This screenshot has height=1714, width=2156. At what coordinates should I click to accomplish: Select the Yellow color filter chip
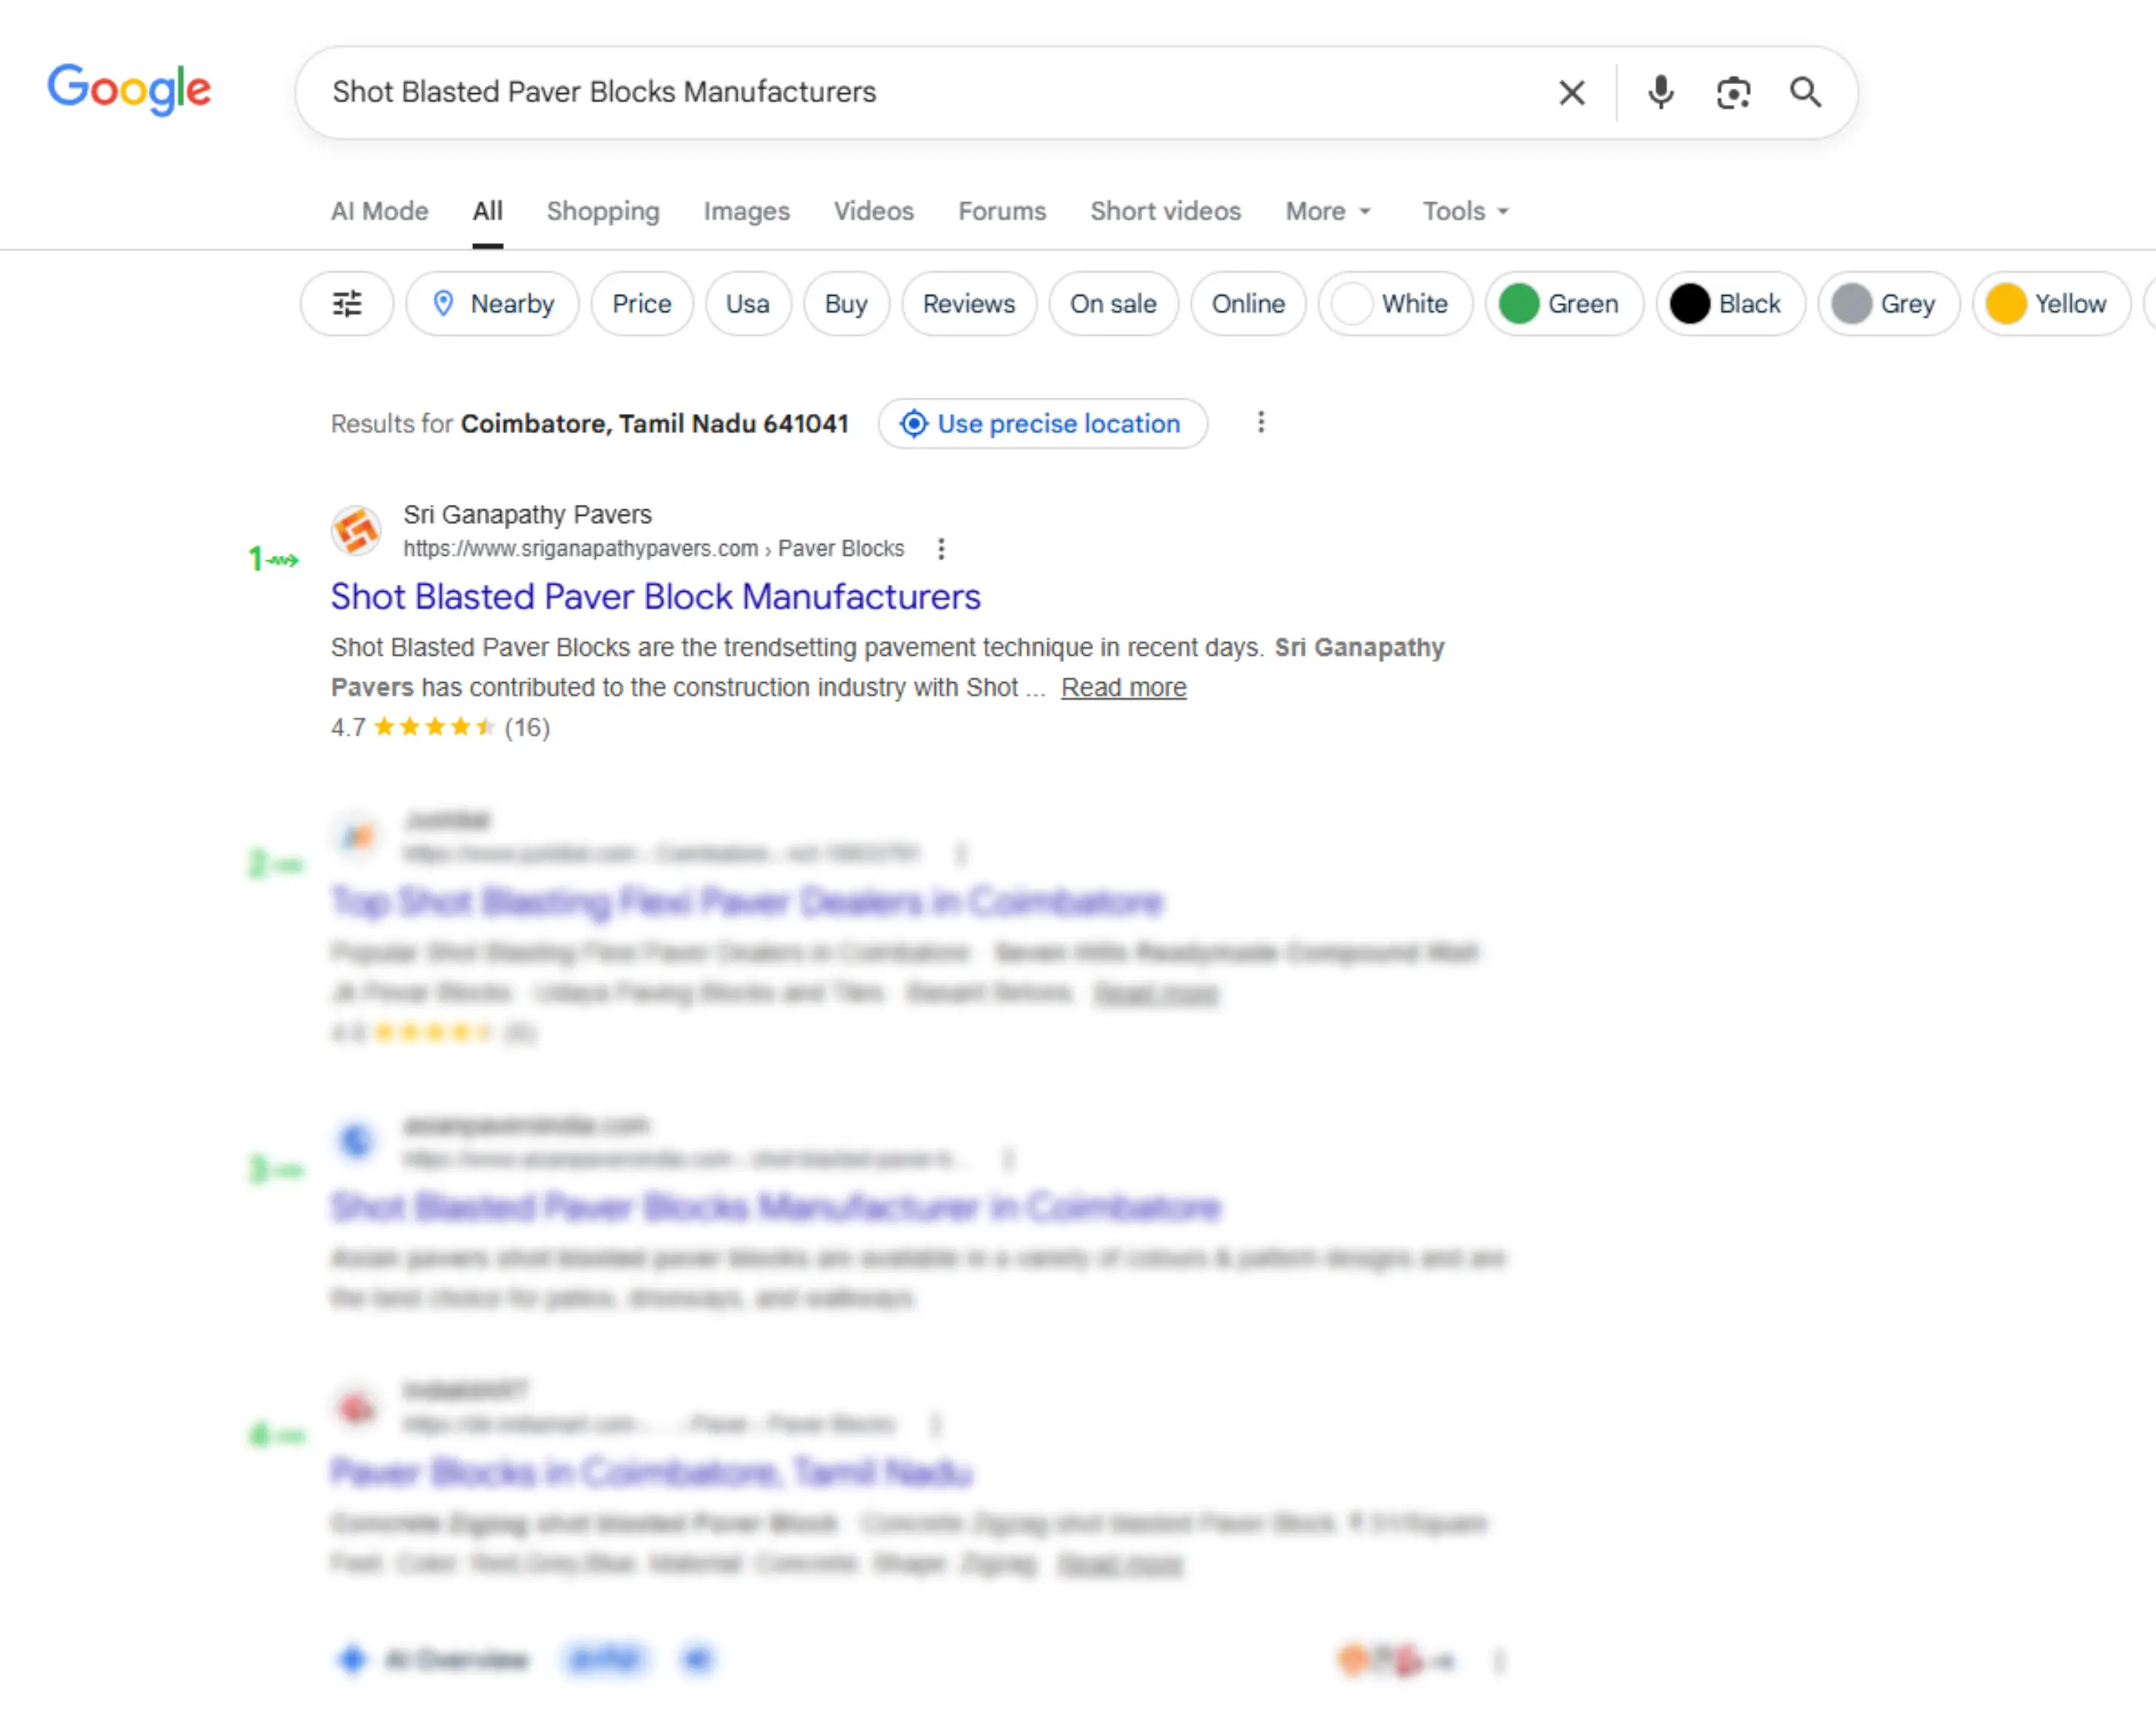[2050, 303]
